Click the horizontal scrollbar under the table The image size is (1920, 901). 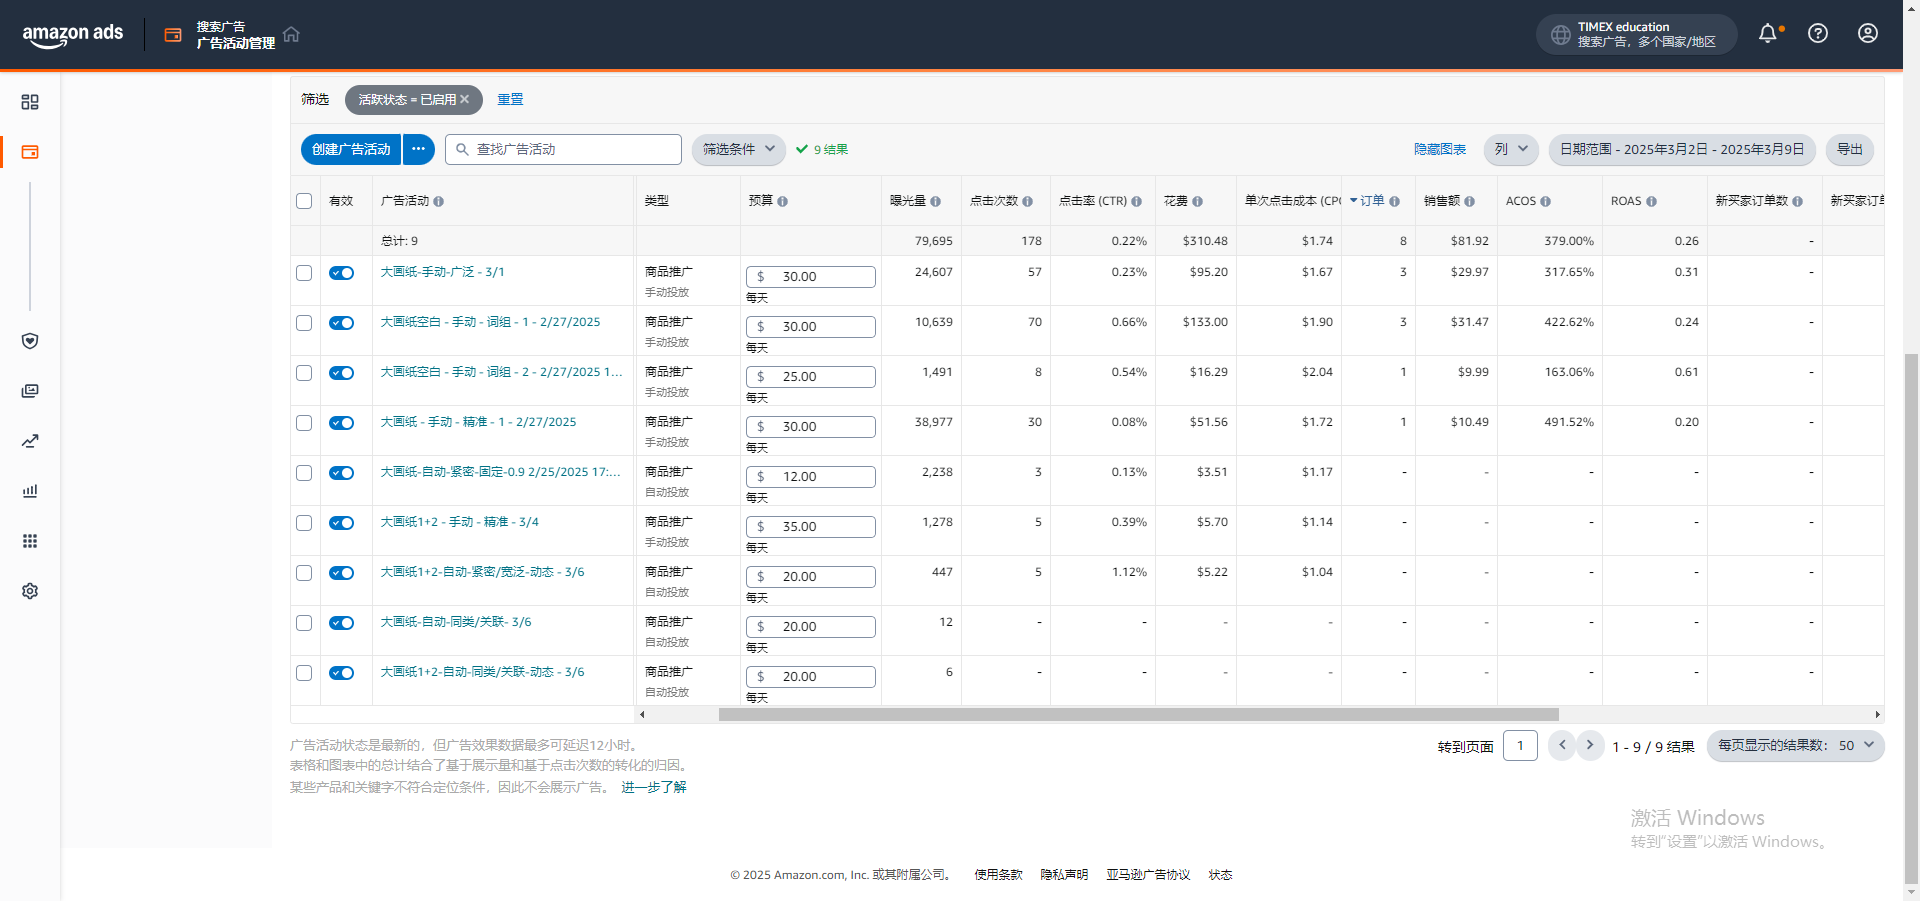pos(1138,715)
